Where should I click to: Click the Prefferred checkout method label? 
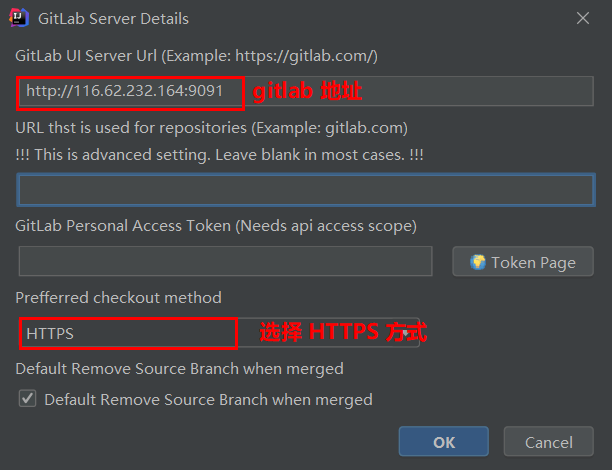pos(118,297)
